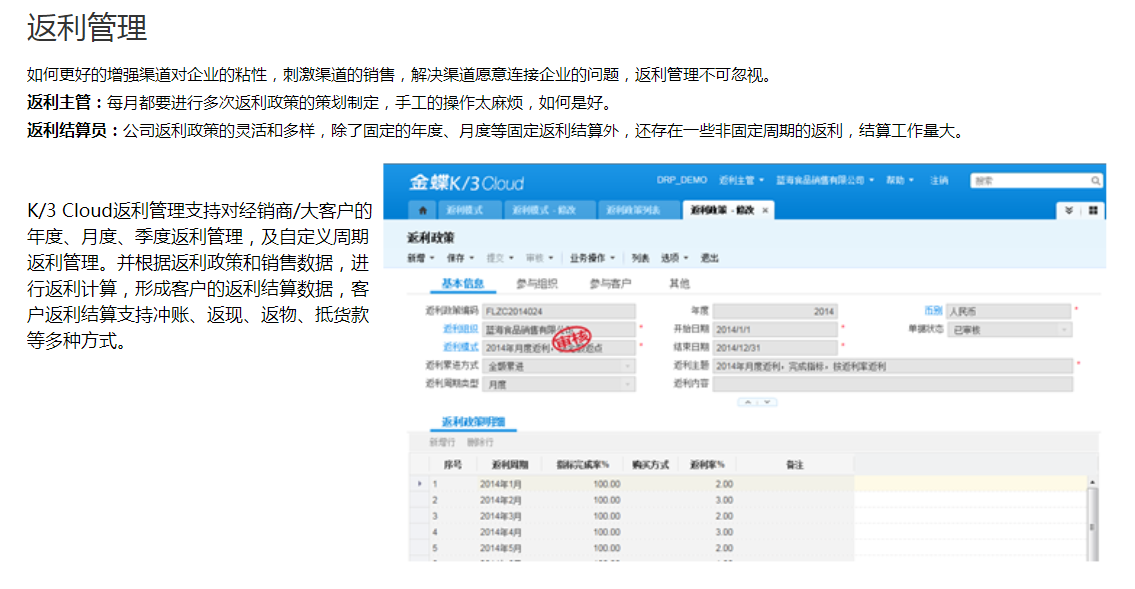Click the grid view icon at tab bar right
1135x589 pixels.
click(x=1093, y=211)
